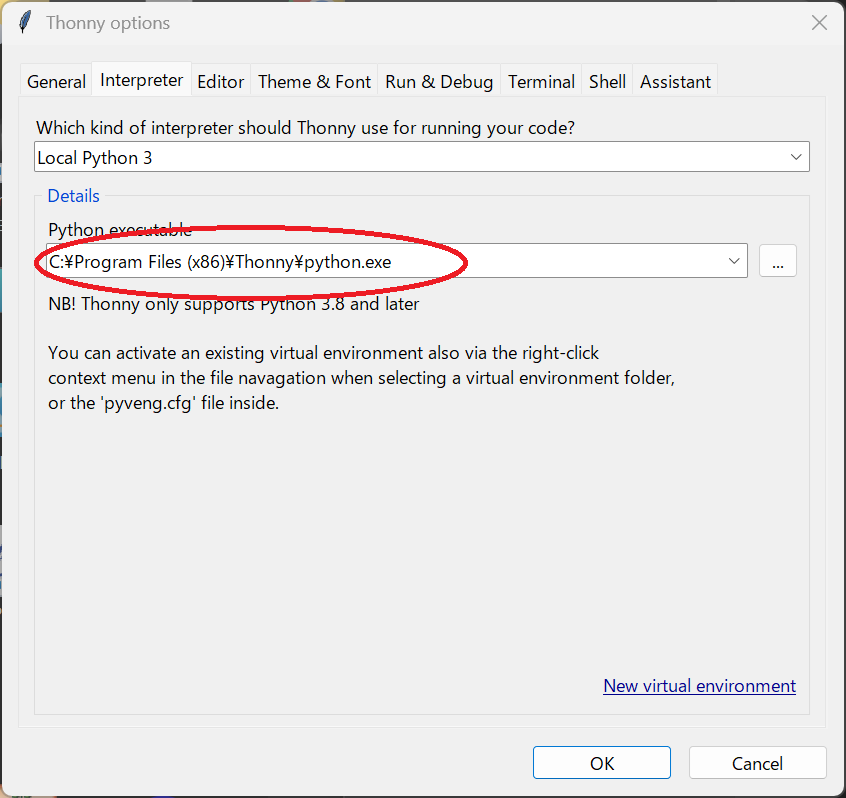This screenshot has width=846, height=798.
Task: Click the Local Python 3 combo box
Action: (421, 157)
